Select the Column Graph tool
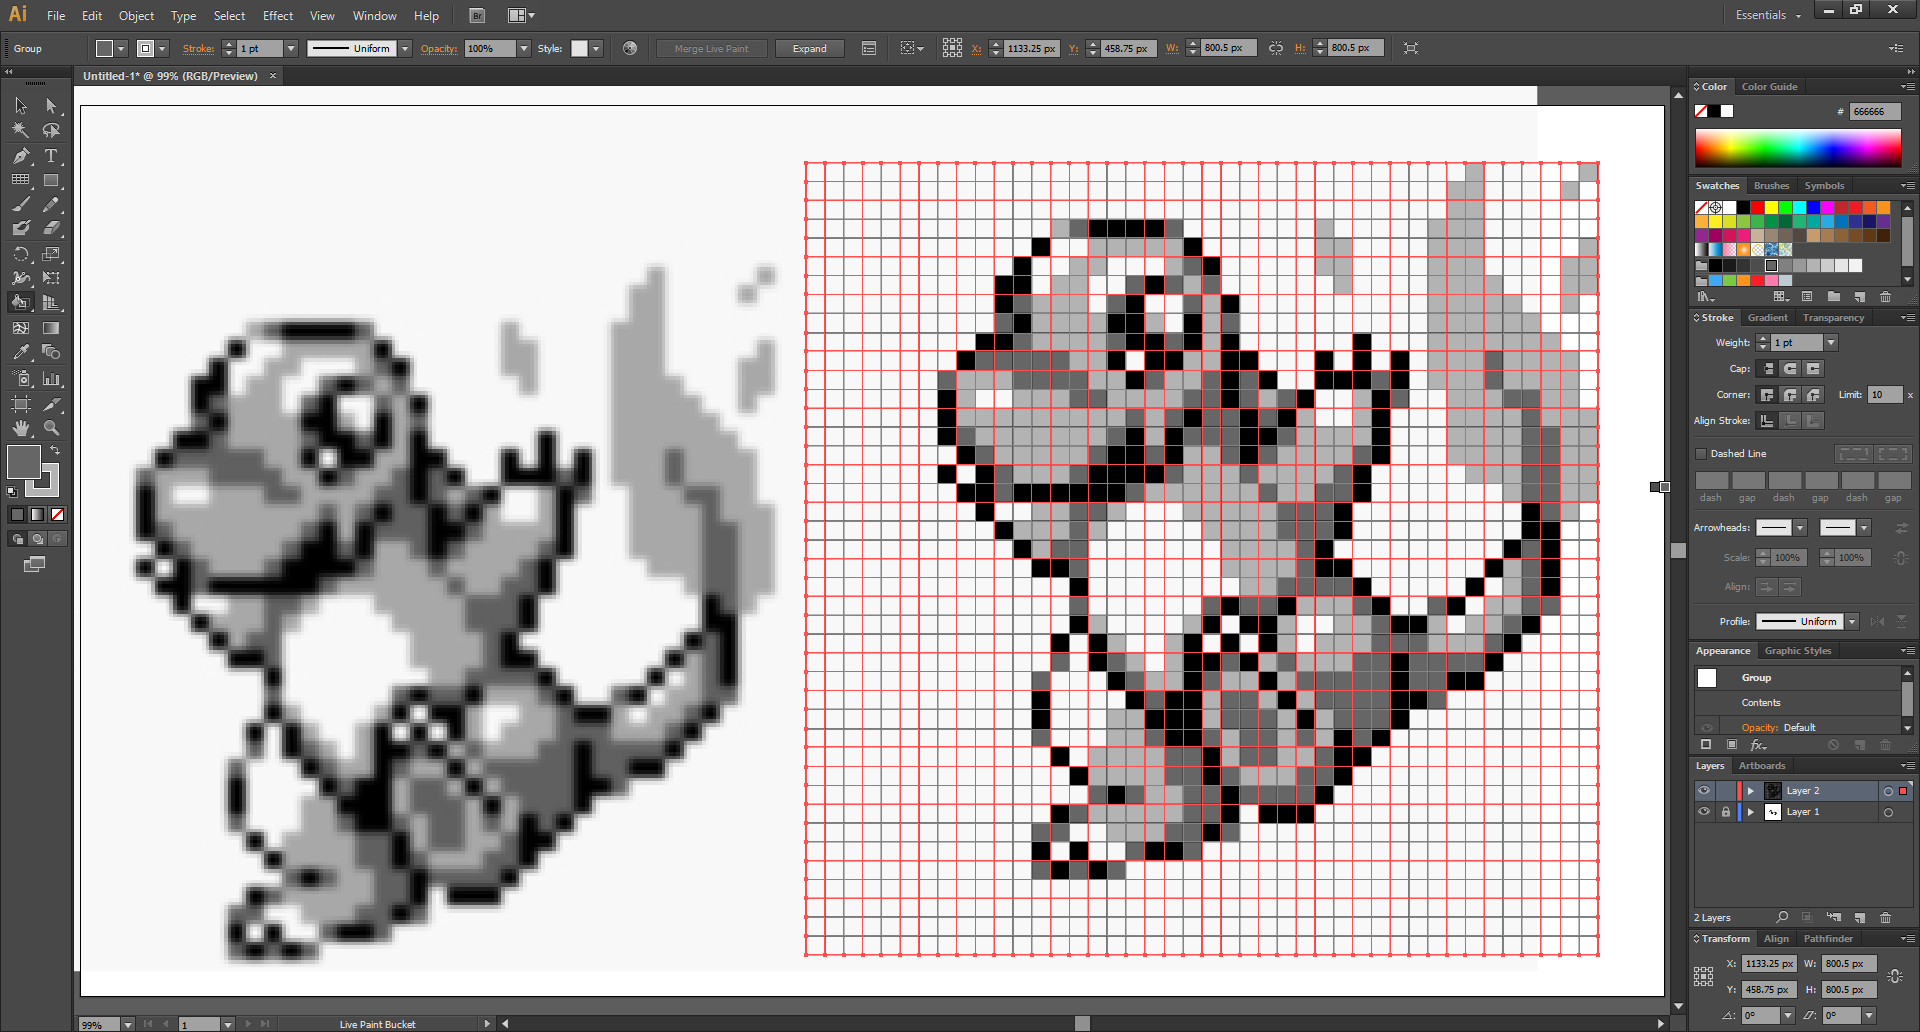 pyautogui.click(x=51, y=379)
